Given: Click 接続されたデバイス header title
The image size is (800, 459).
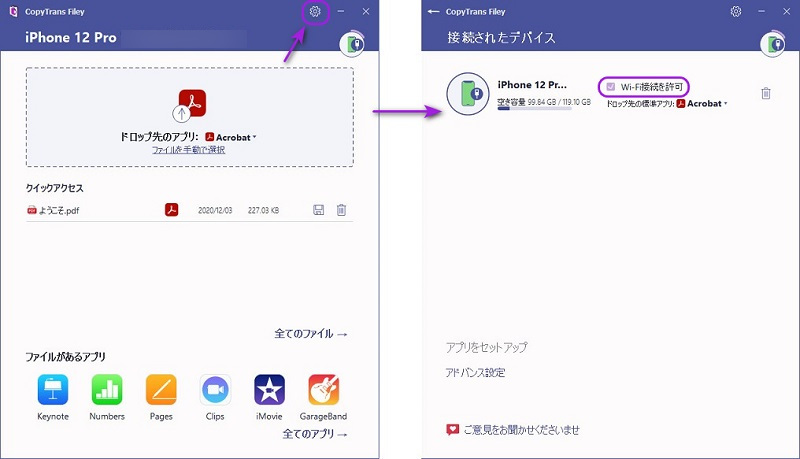Looking at the screenshot, I should (501, 37).
